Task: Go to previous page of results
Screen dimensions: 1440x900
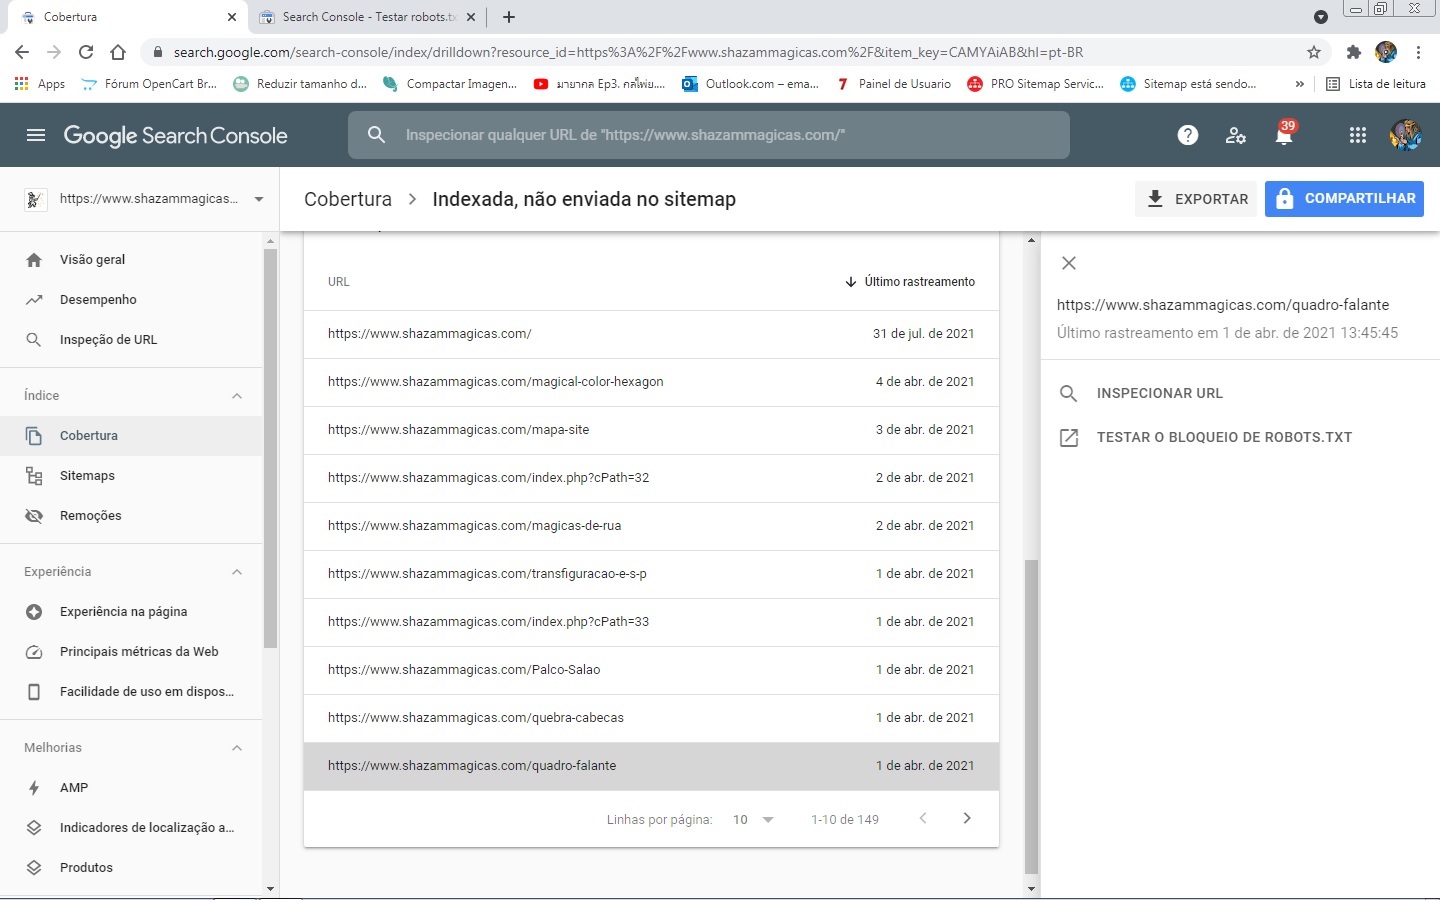Action: point(923,818)
